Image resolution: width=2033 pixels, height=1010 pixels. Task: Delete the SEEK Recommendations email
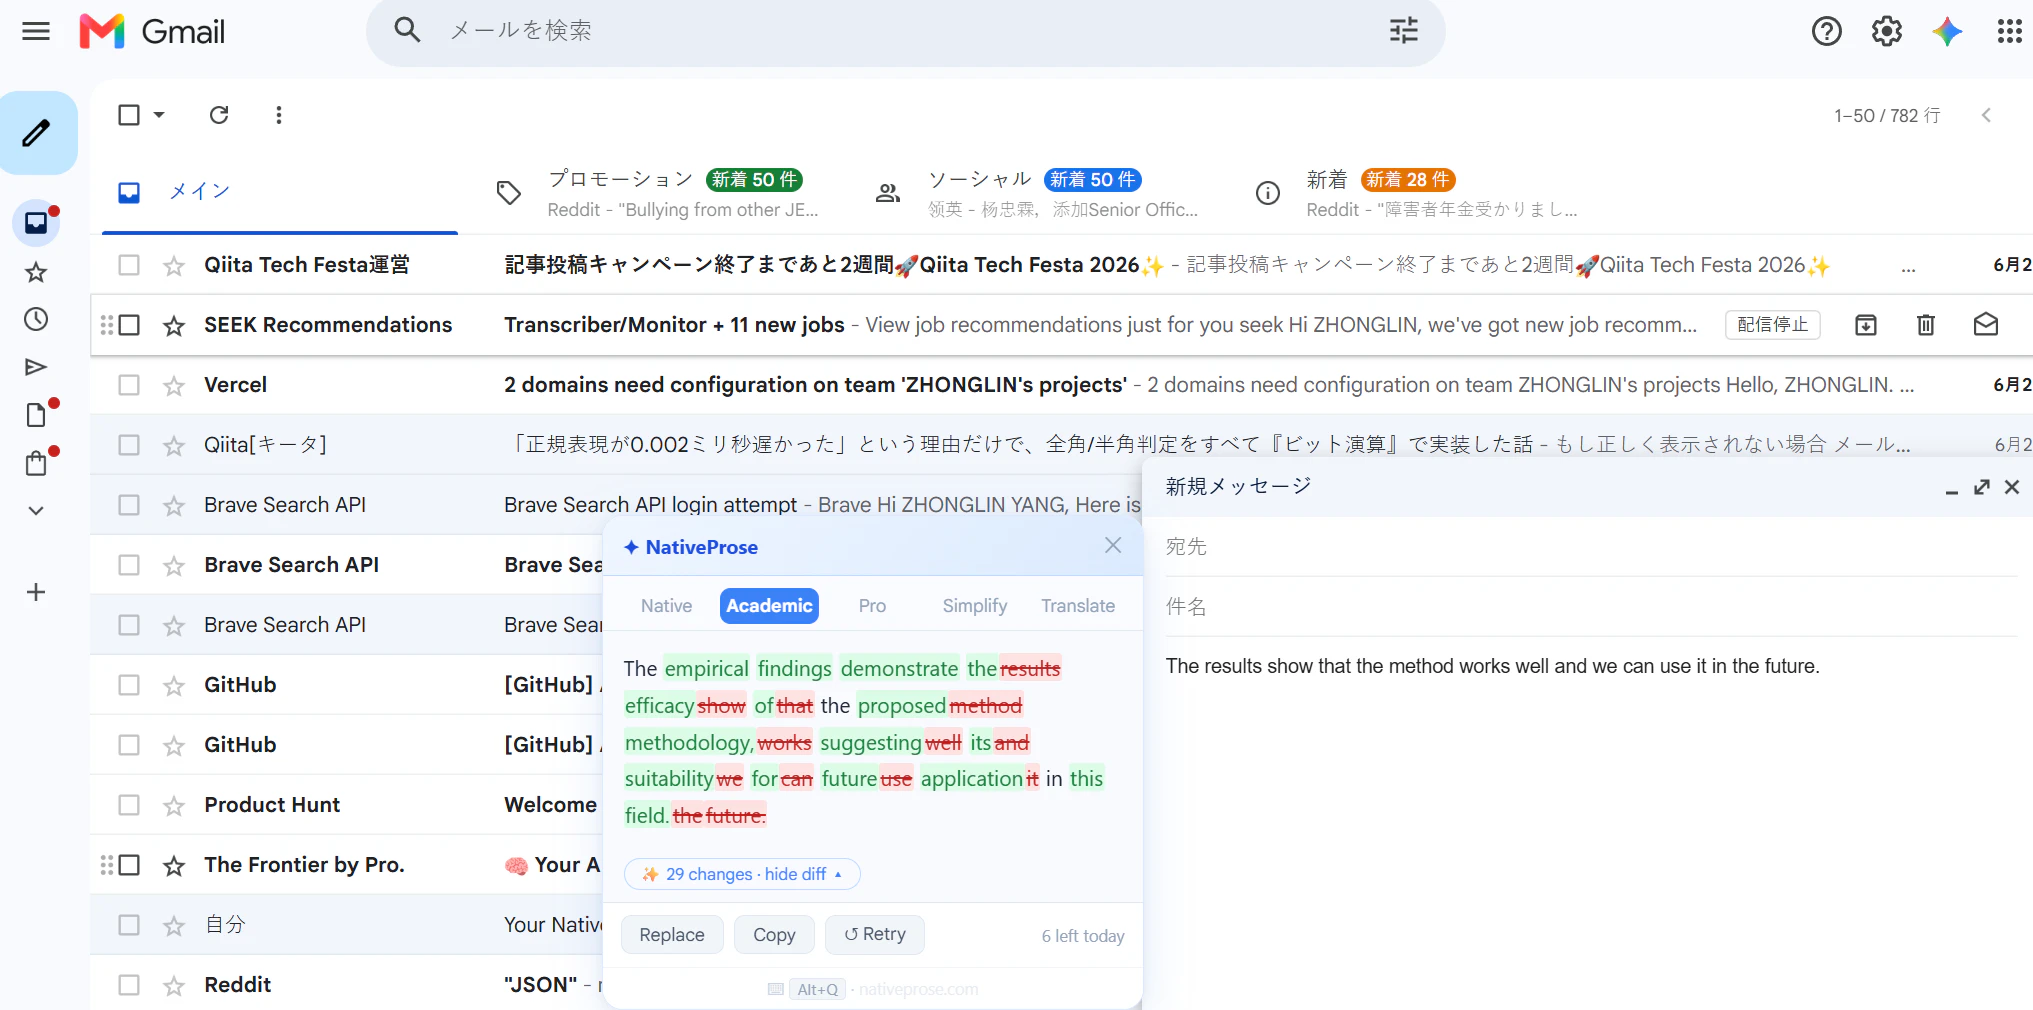click(x=1925, y=325)
